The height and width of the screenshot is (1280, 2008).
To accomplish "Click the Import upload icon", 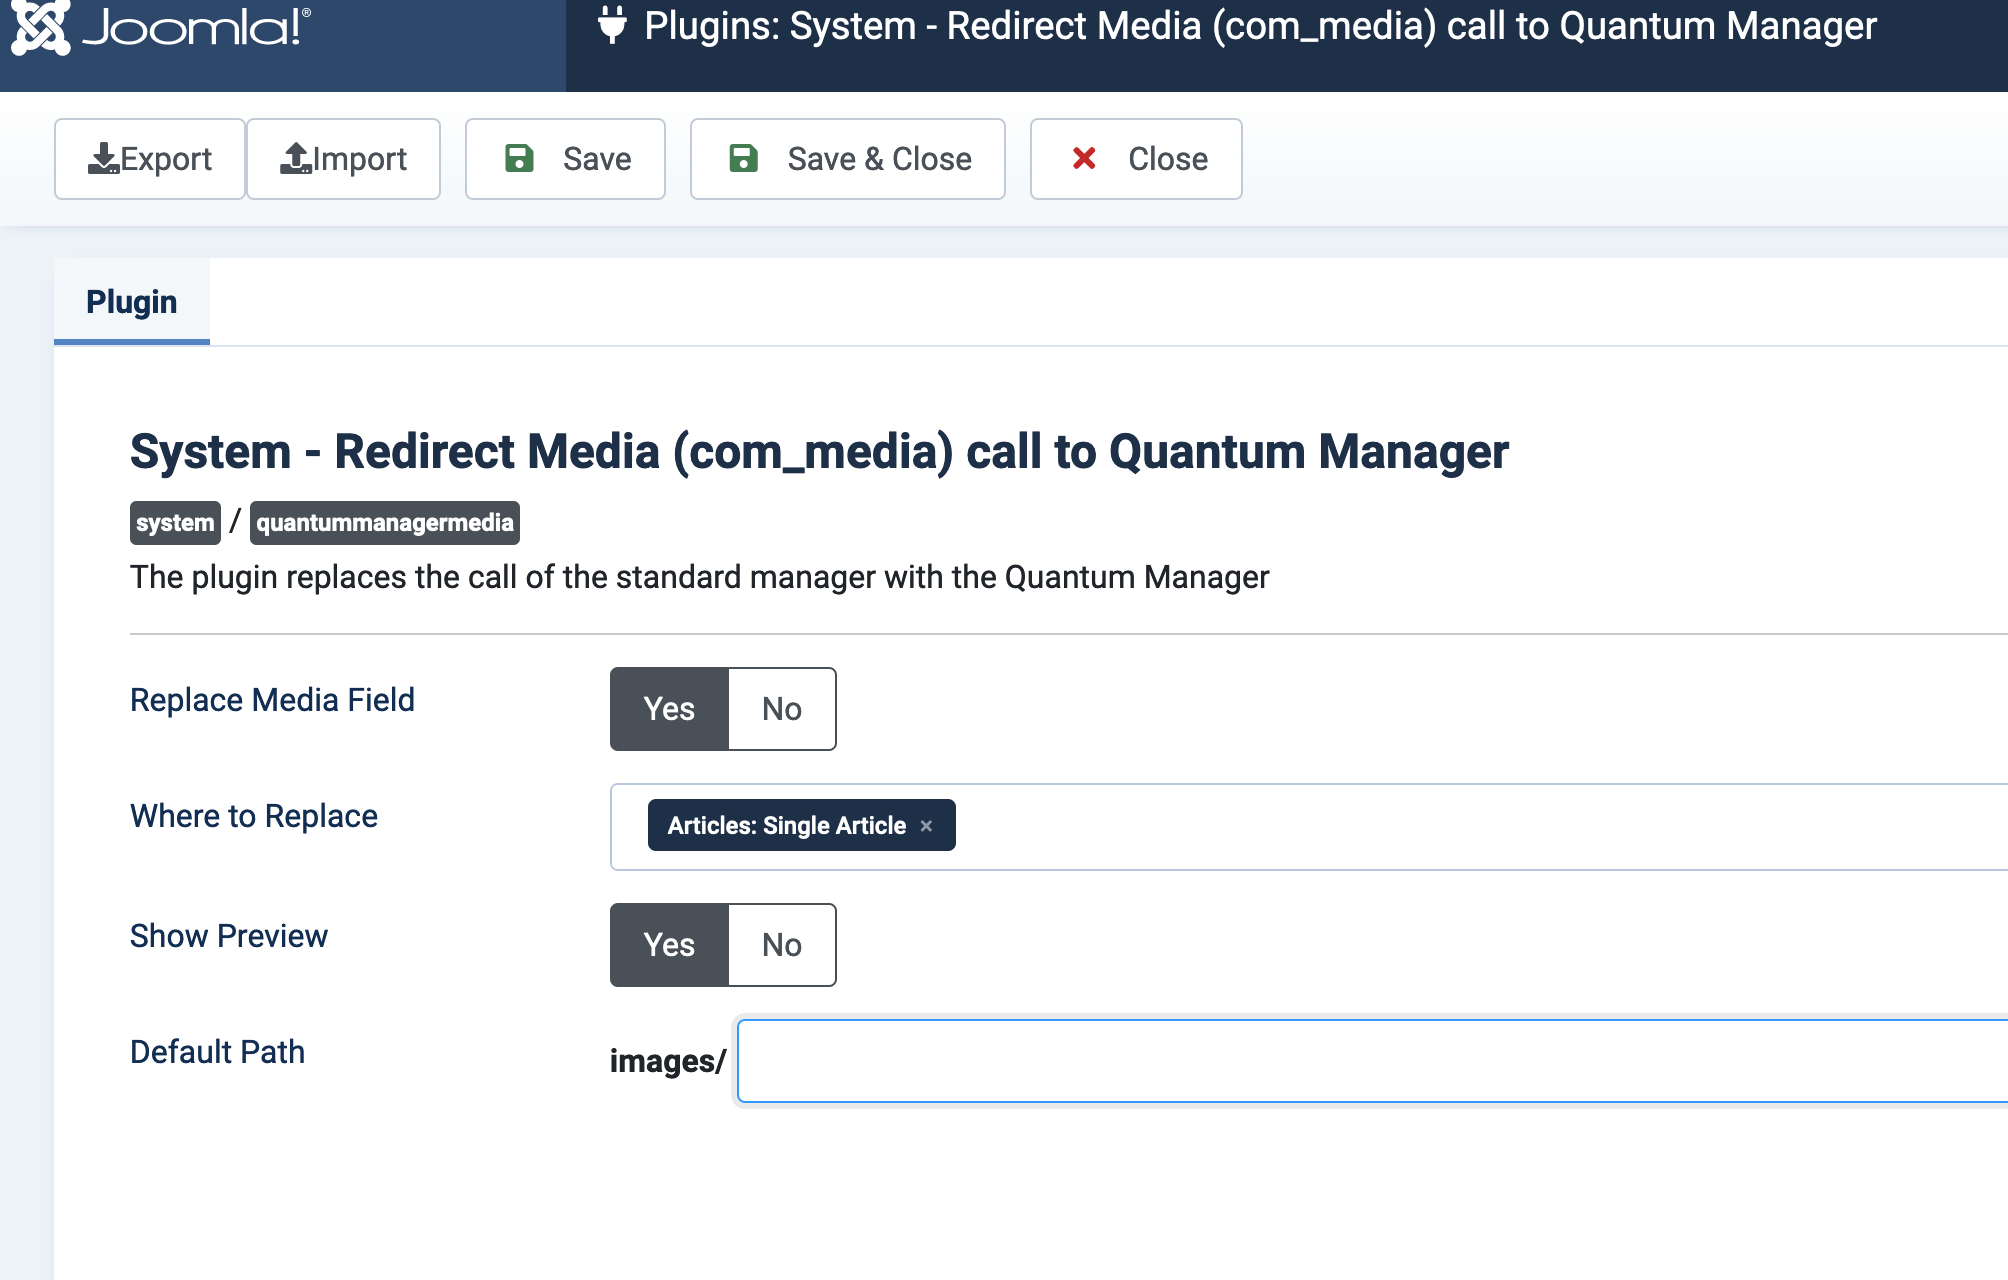I will [296, 158].
